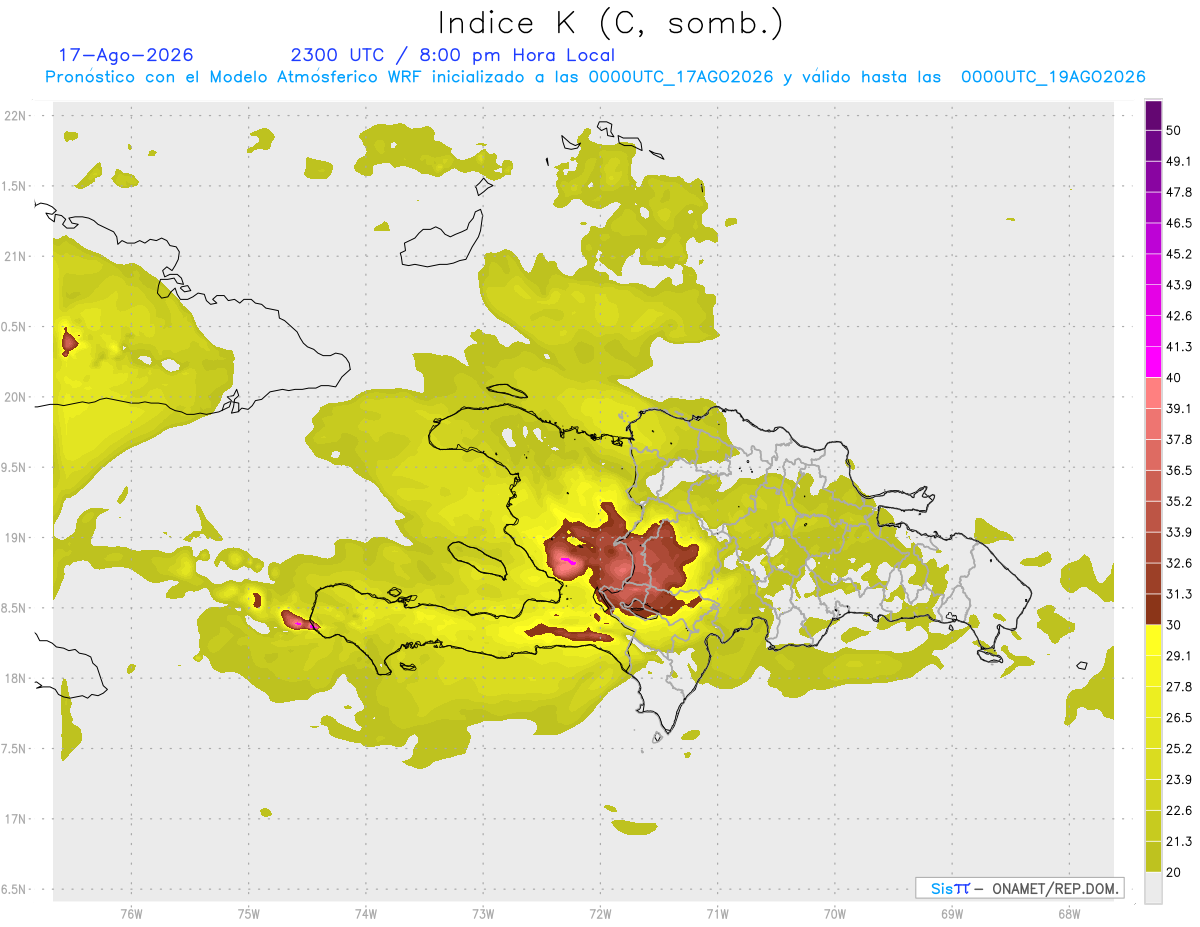Click the bright yellow swatch between 29.1 and 30

coord(1154,640)
